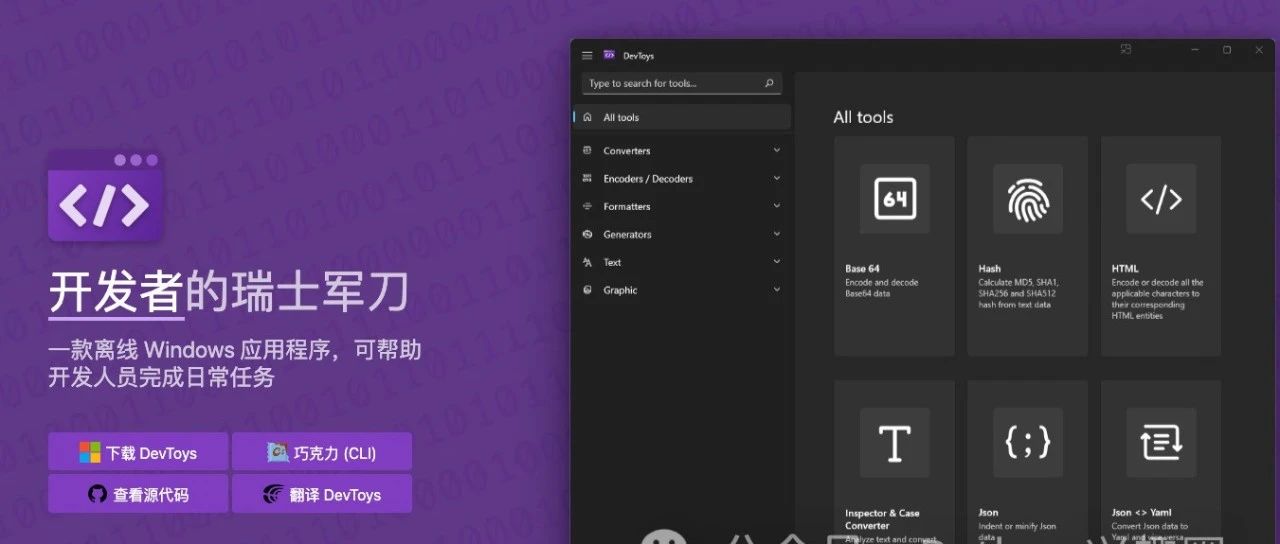Open the hamburger menu in DevToys
Viewport: 1280px width, 544px height.
click(587, 55)
